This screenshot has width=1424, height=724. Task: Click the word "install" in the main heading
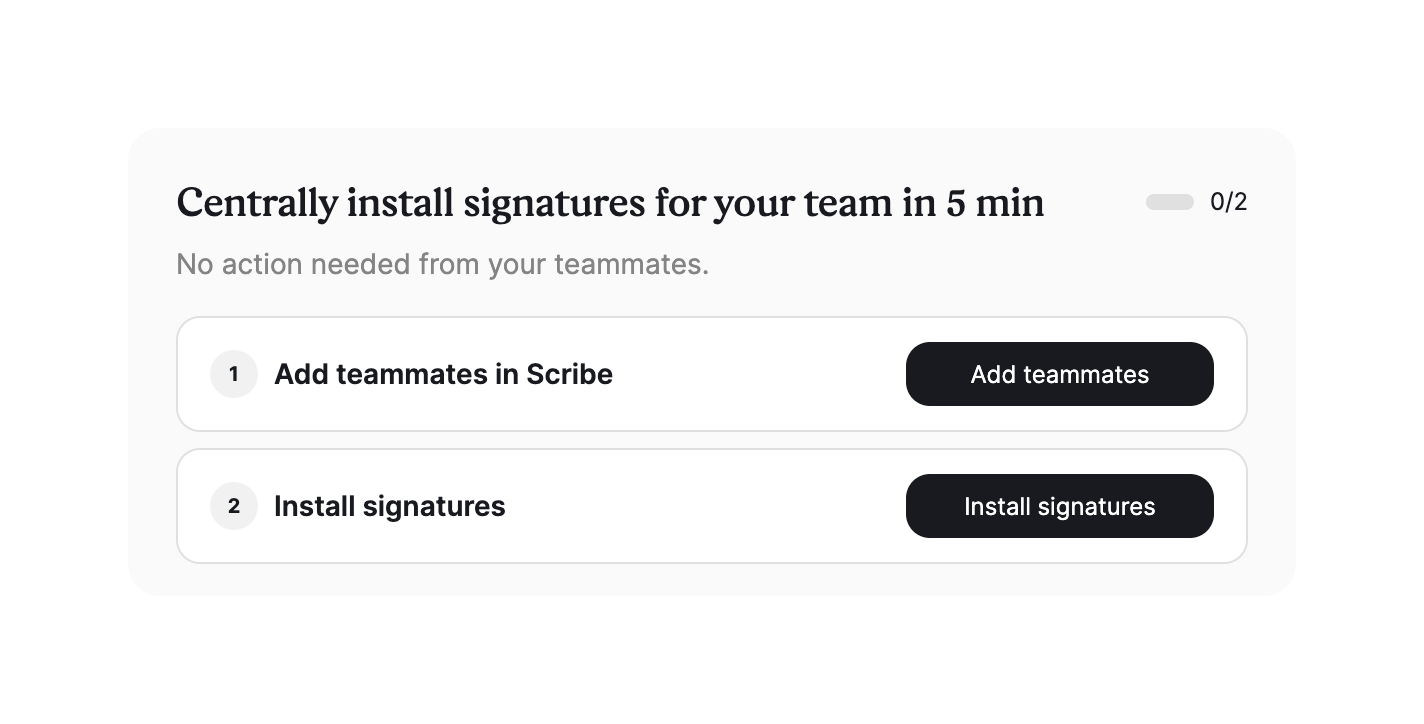[399, 203]
